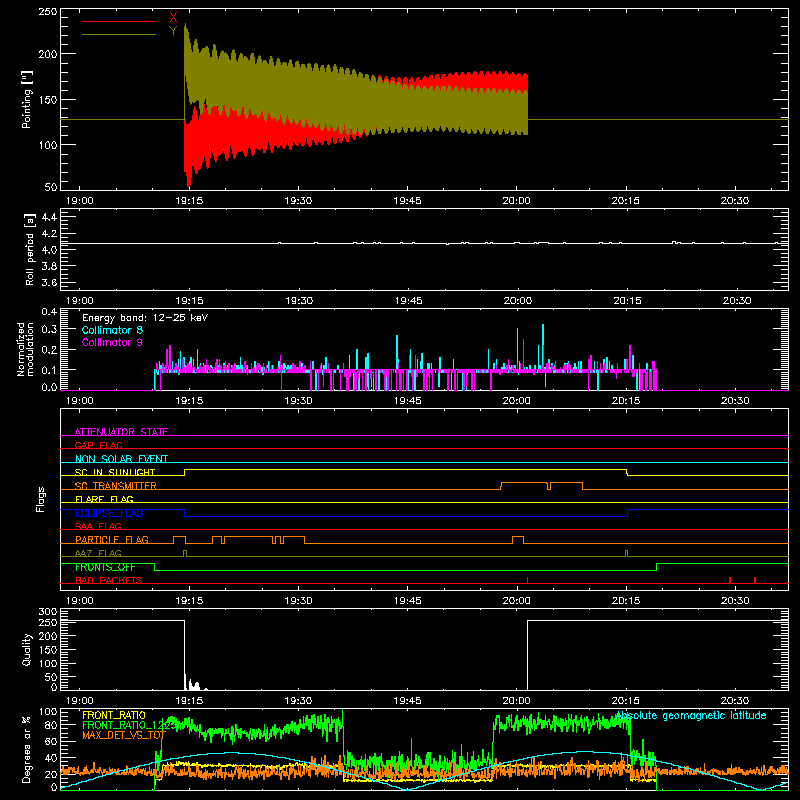Click 19:15 tick under the Pointing plot

tap(189, 201)
